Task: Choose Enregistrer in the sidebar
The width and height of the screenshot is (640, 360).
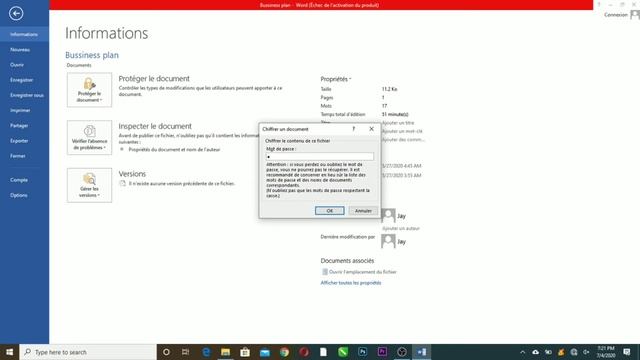Action: point(22,80)
